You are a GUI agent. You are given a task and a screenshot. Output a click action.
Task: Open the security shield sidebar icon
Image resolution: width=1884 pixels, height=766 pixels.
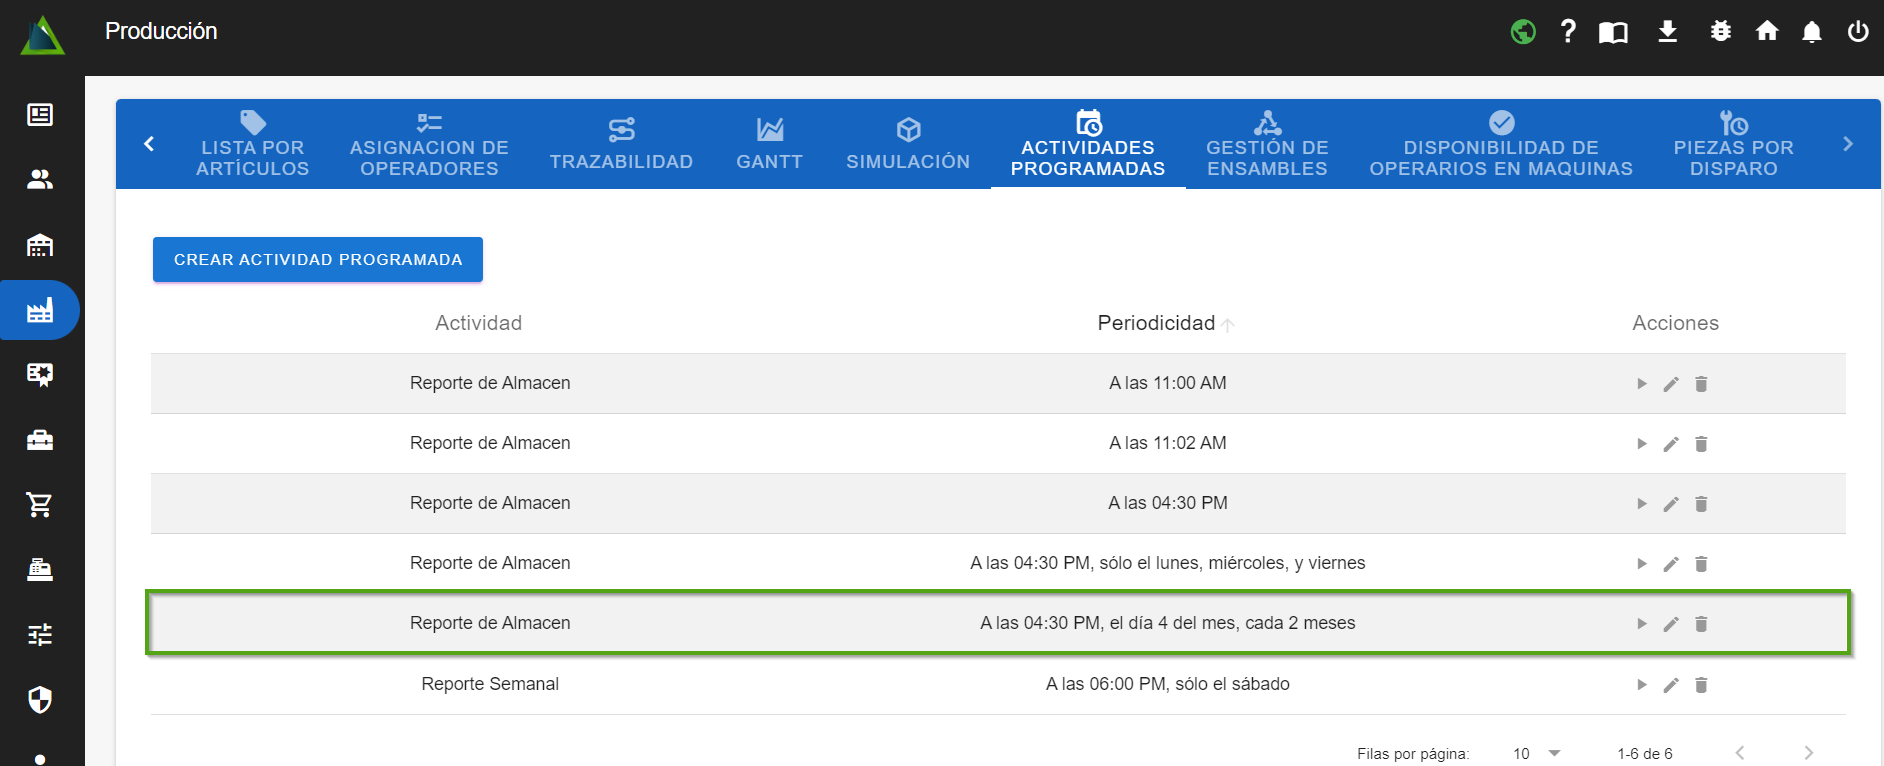tap(40, 700)
